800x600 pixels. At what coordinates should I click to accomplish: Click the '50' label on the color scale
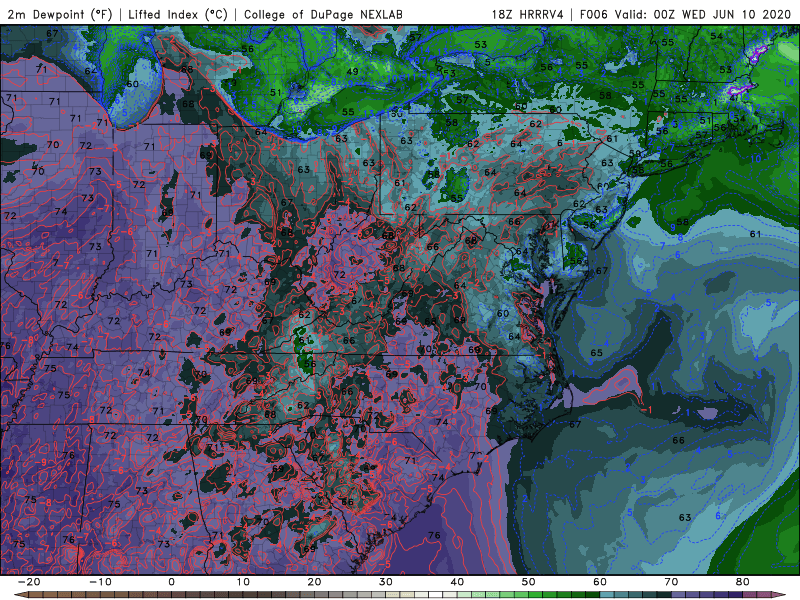529,582
